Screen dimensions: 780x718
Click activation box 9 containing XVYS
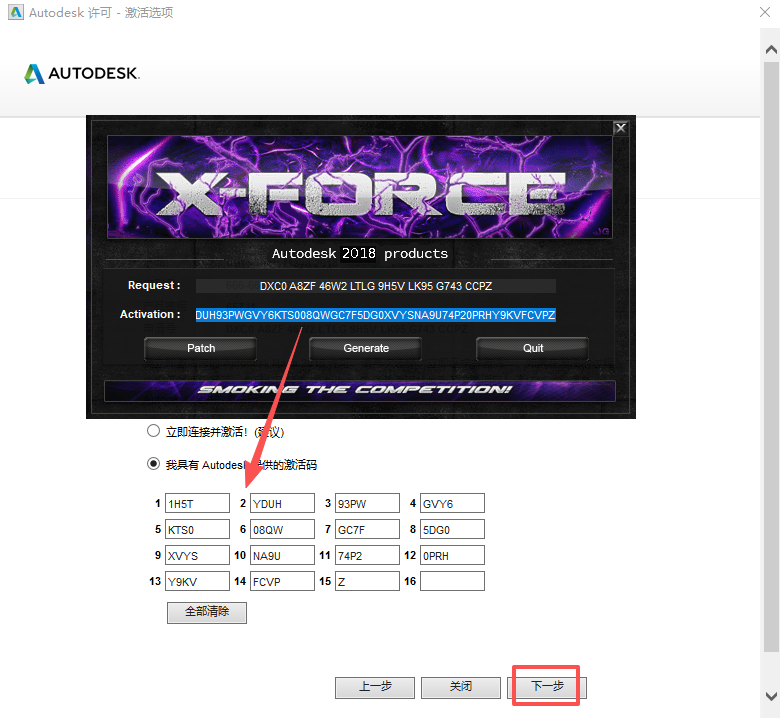pyautogui.click(x=197, y=555)
